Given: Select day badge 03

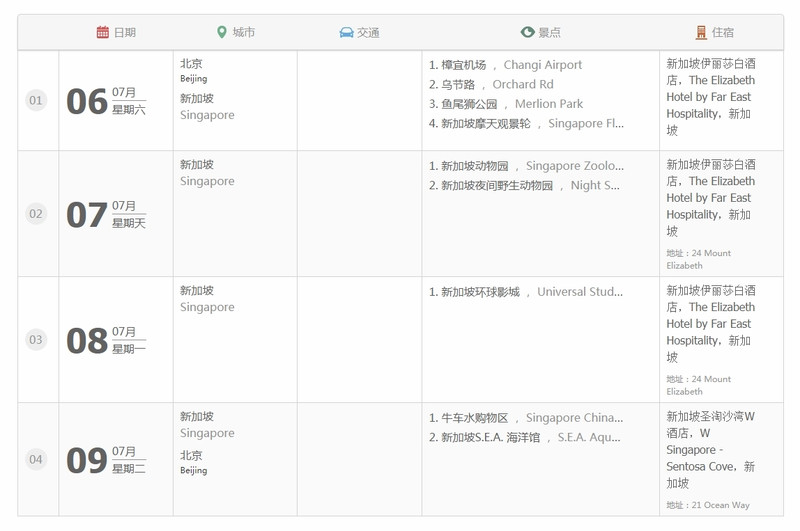Looking at the screenshot, I should [36, 340].
